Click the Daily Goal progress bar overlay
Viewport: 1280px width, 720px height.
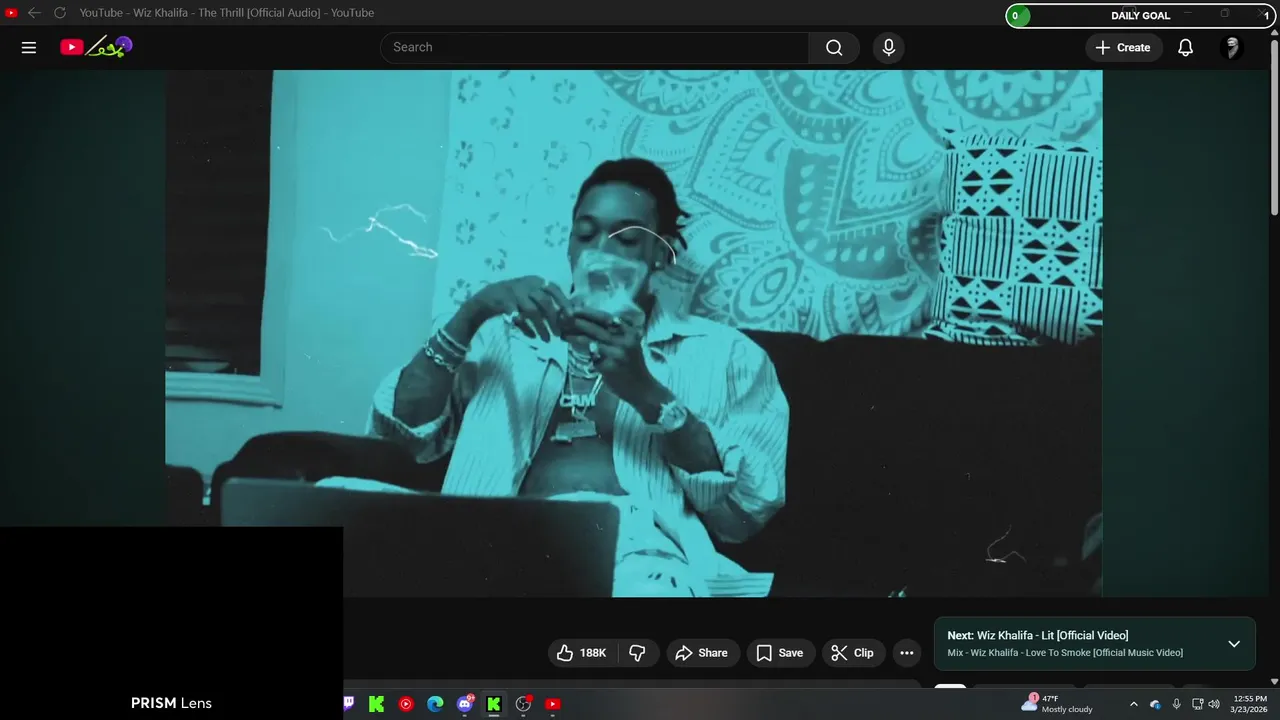(1139, 15)
